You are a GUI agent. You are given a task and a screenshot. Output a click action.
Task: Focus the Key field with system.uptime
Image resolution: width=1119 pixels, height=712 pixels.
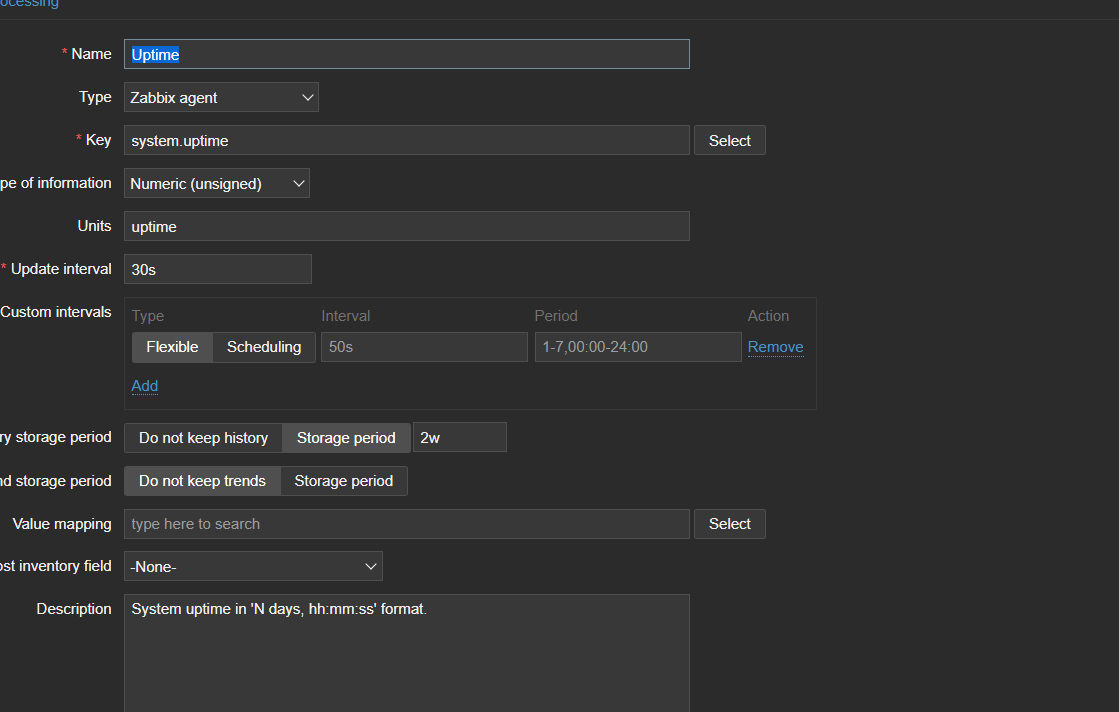tap(406, 141)
